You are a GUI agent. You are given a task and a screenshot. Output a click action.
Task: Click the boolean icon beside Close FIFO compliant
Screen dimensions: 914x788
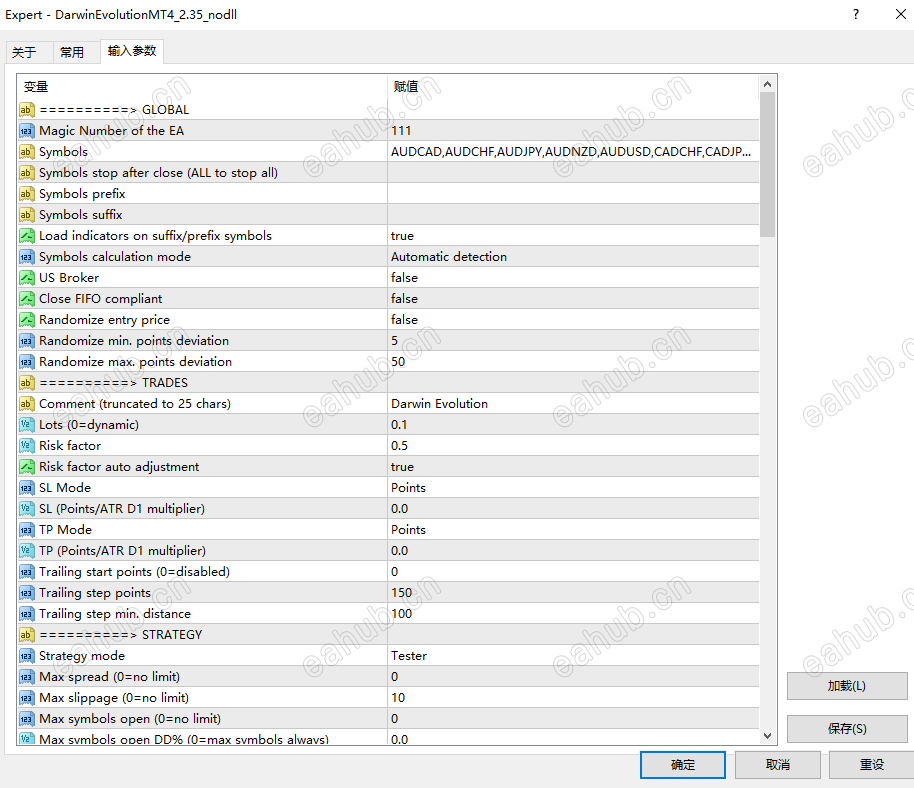click(x=26, y=298)
